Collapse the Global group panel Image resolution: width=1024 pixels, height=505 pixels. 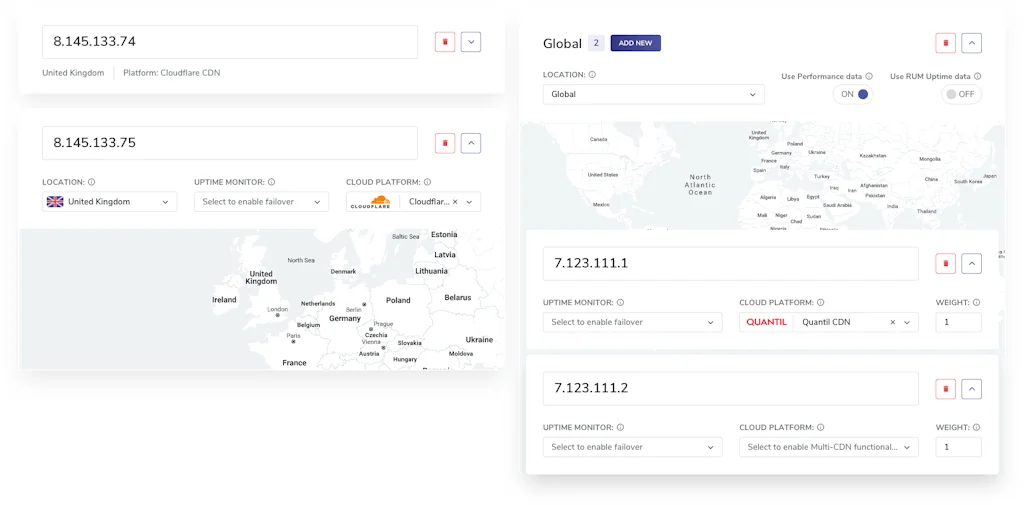click(x=971, y=43)
